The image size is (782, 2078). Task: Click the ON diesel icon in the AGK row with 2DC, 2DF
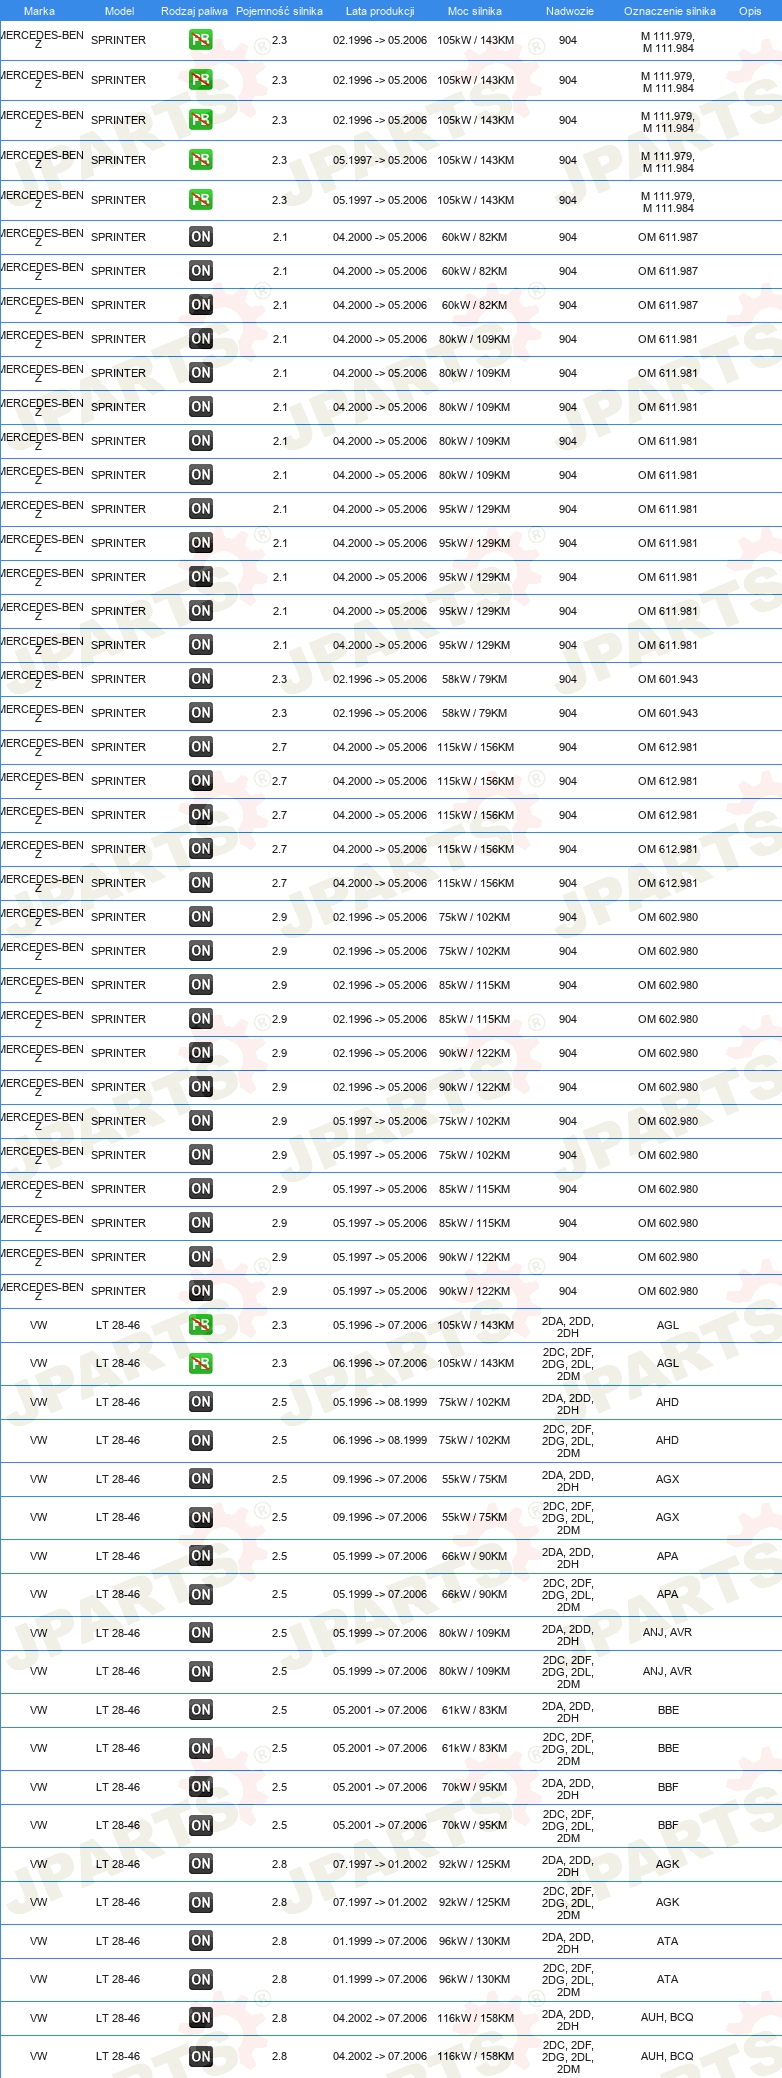click(201, 1902)
